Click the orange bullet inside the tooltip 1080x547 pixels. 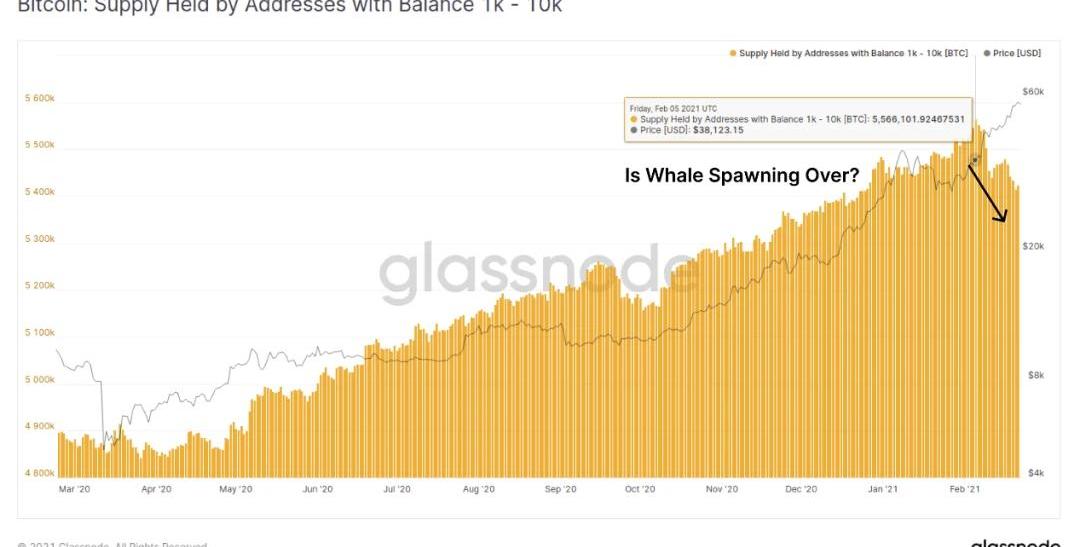(x=633, y=119)
